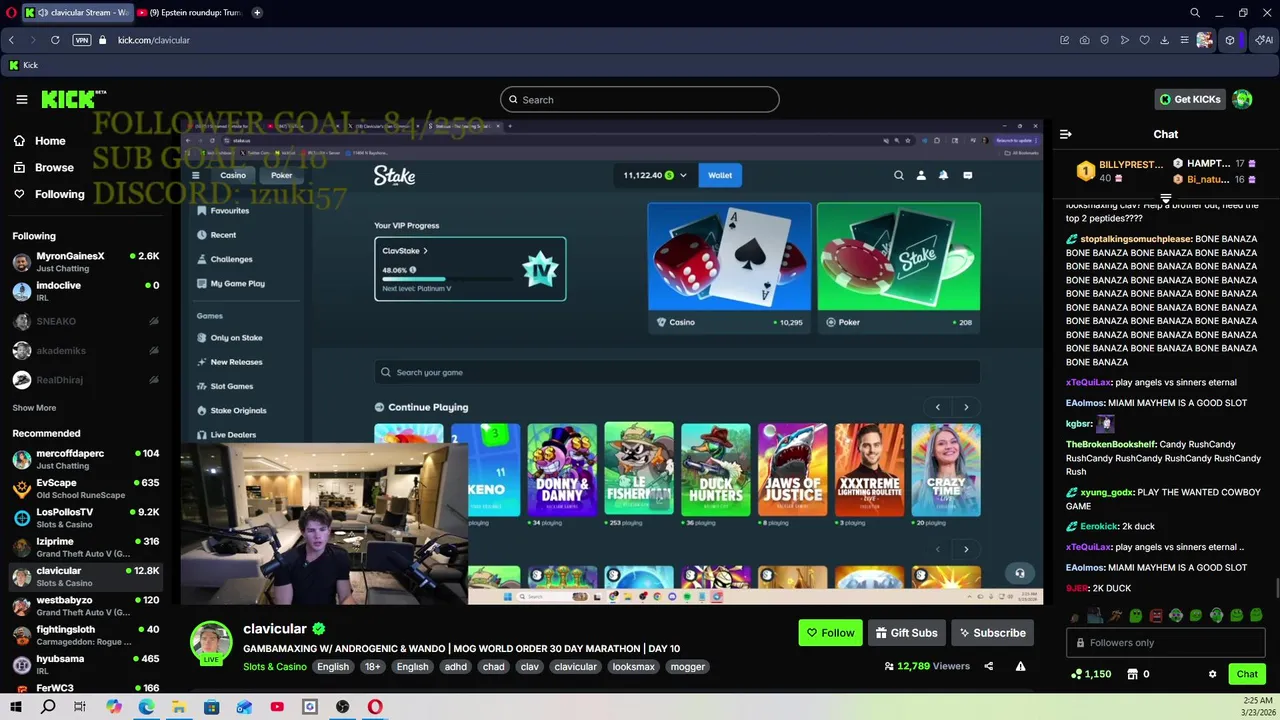
Task: Expand Show More in Following list
Action: click(x=34, y=408)
